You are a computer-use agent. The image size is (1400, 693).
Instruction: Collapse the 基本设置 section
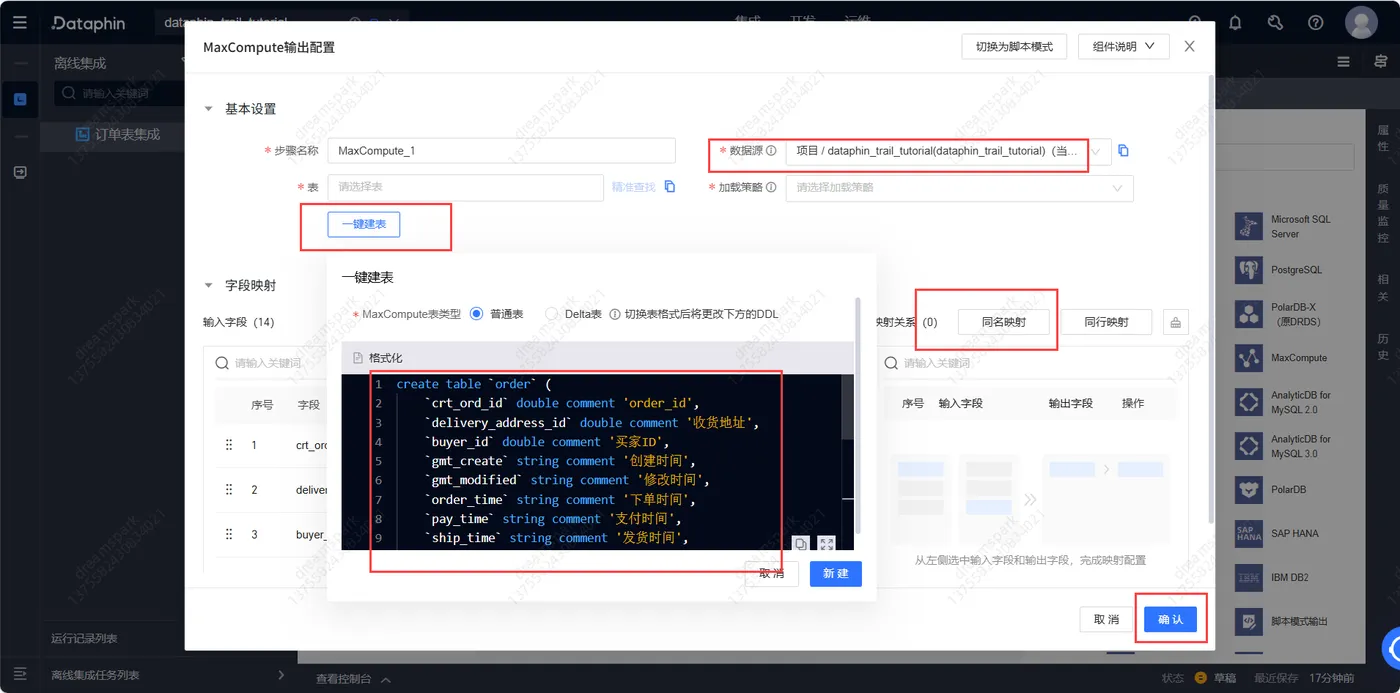pos(209,109)
